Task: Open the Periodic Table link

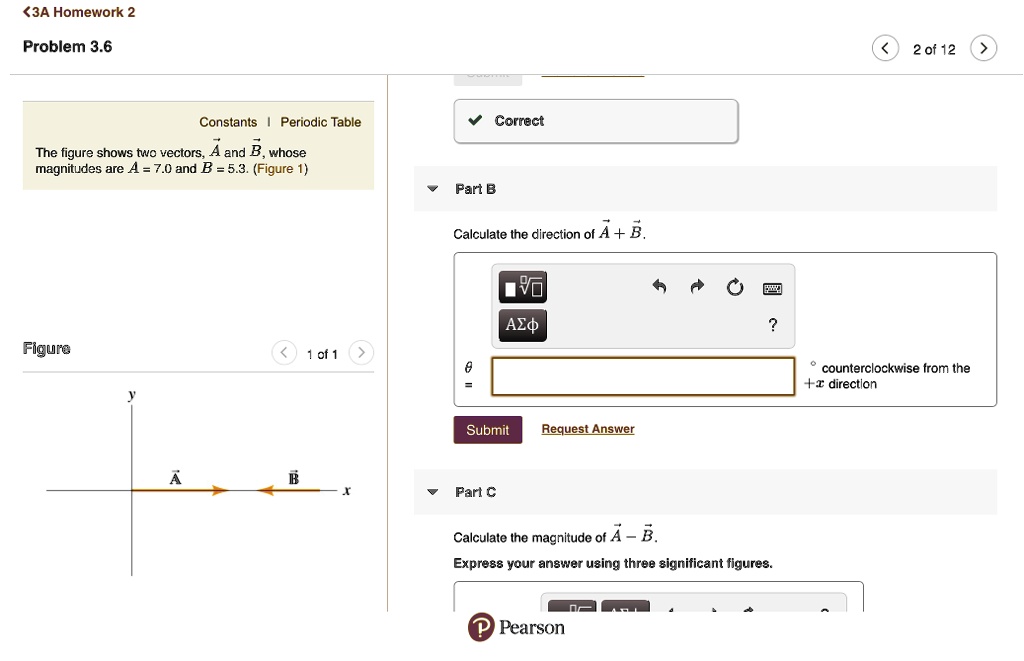Action: point(320,122)
